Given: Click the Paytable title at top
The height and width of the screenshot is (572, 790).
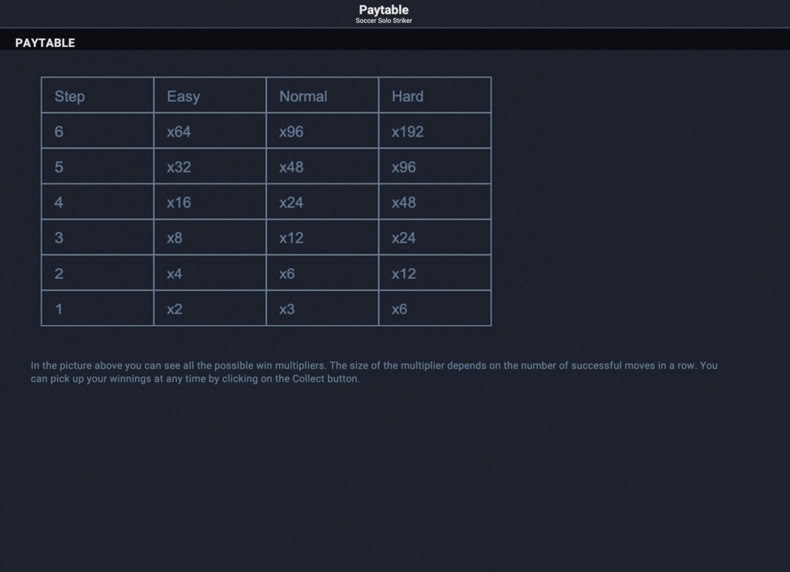Looking at the screenshot, I should (383, 10).
